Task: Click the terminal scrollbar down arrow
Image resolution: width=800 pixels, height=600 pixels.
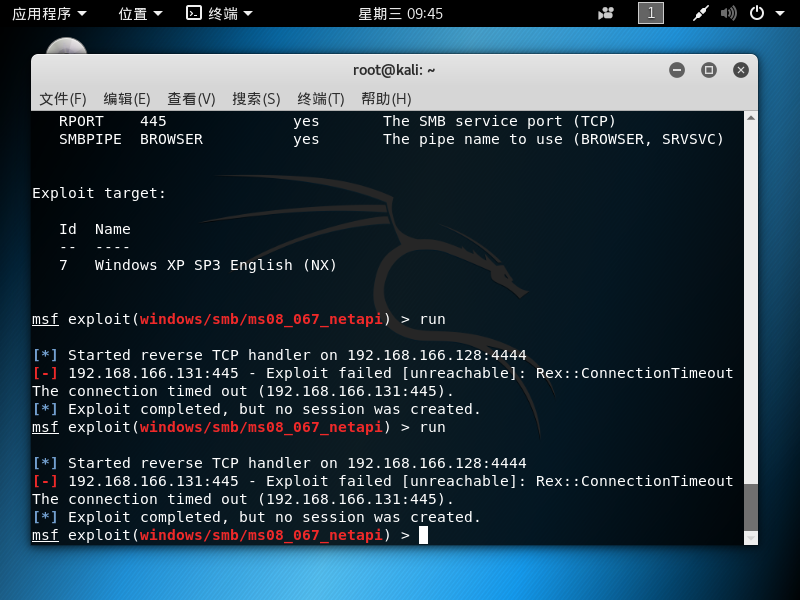Action: click(x=751, y=538)
